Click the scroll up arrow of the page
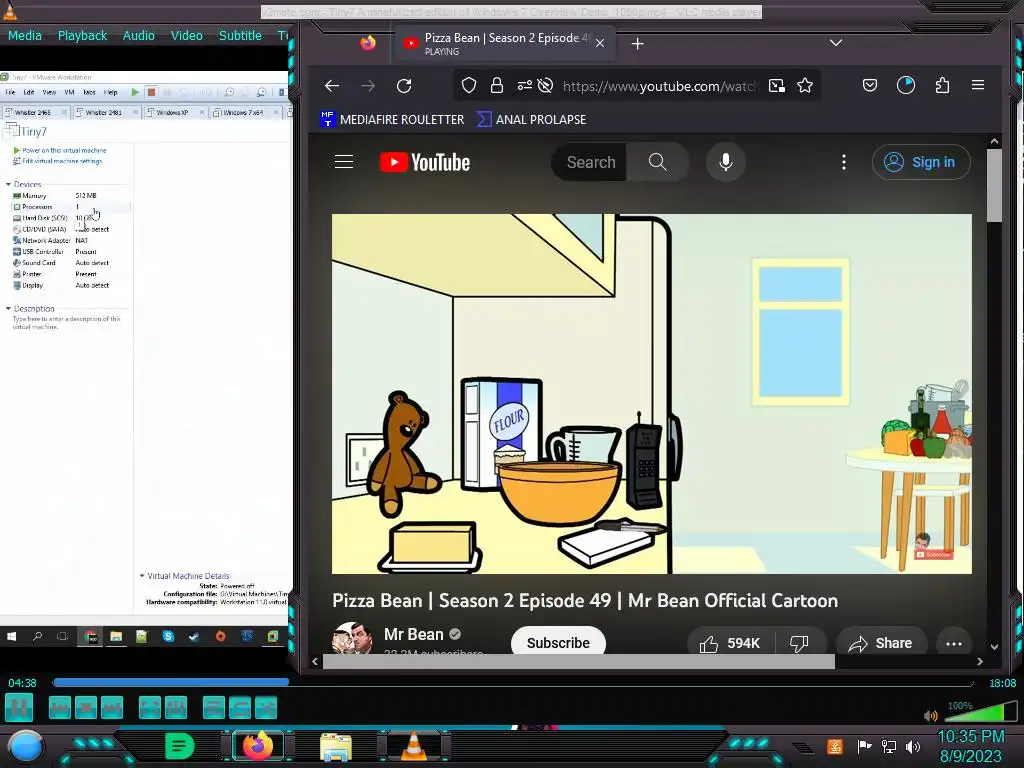 [994, 141]
